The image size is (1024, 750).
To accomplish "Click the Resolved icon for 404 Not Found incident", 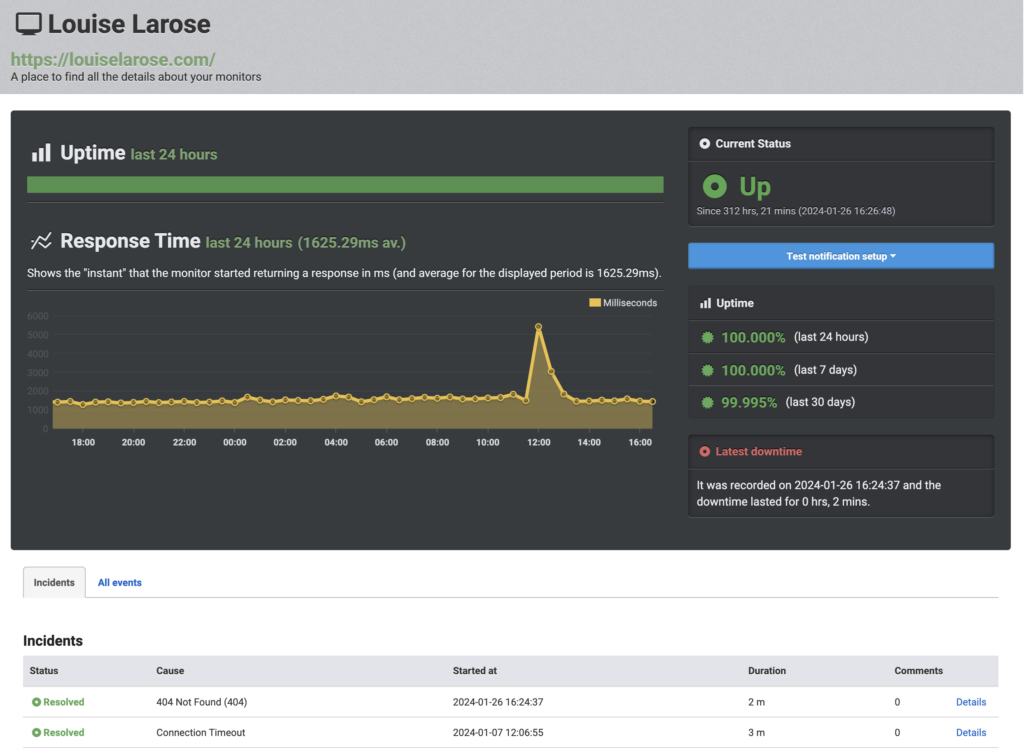I will [x=37, y=702].
